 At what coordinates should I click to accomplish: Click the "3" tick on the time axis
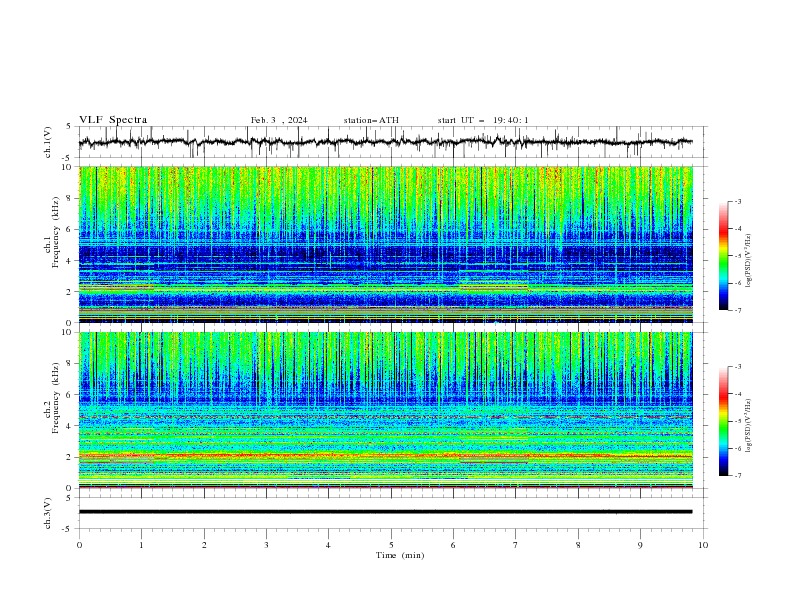[x=266, y=545]
